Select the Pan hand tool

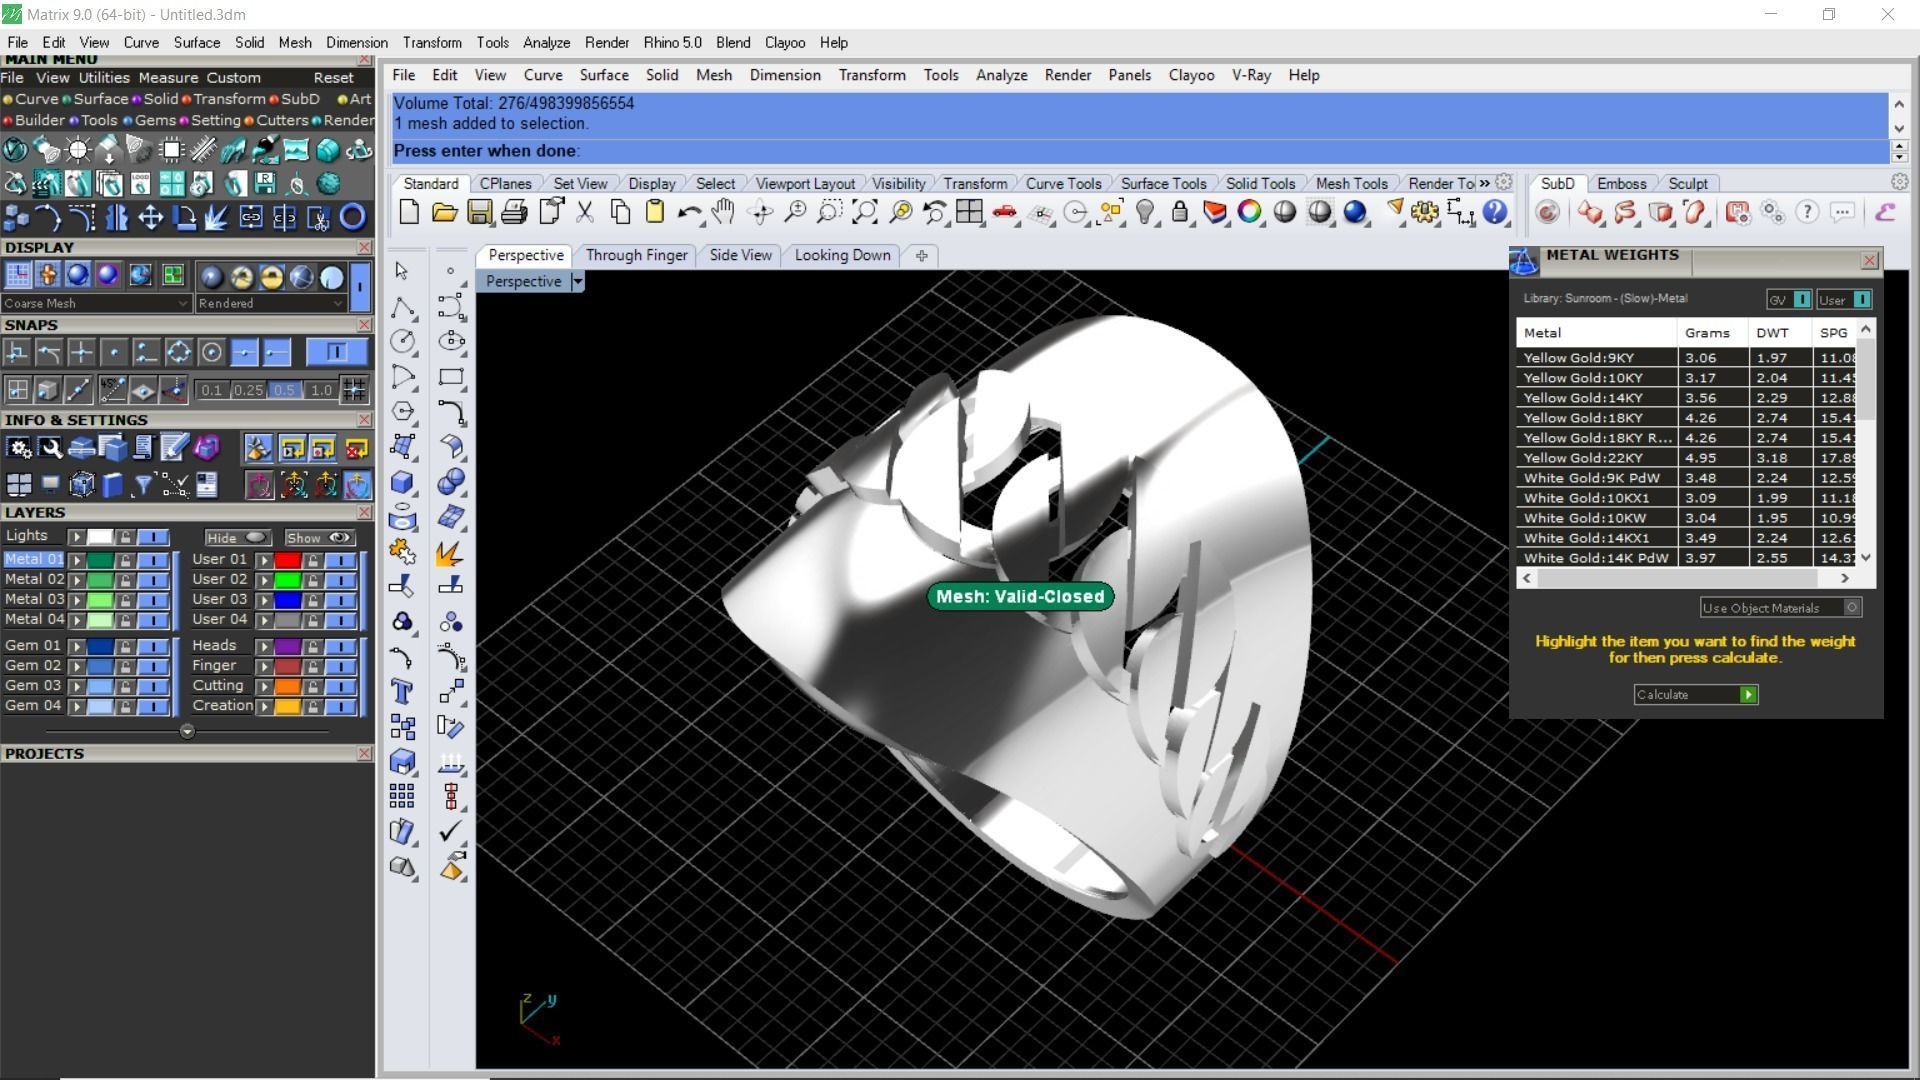coord(723,212)
